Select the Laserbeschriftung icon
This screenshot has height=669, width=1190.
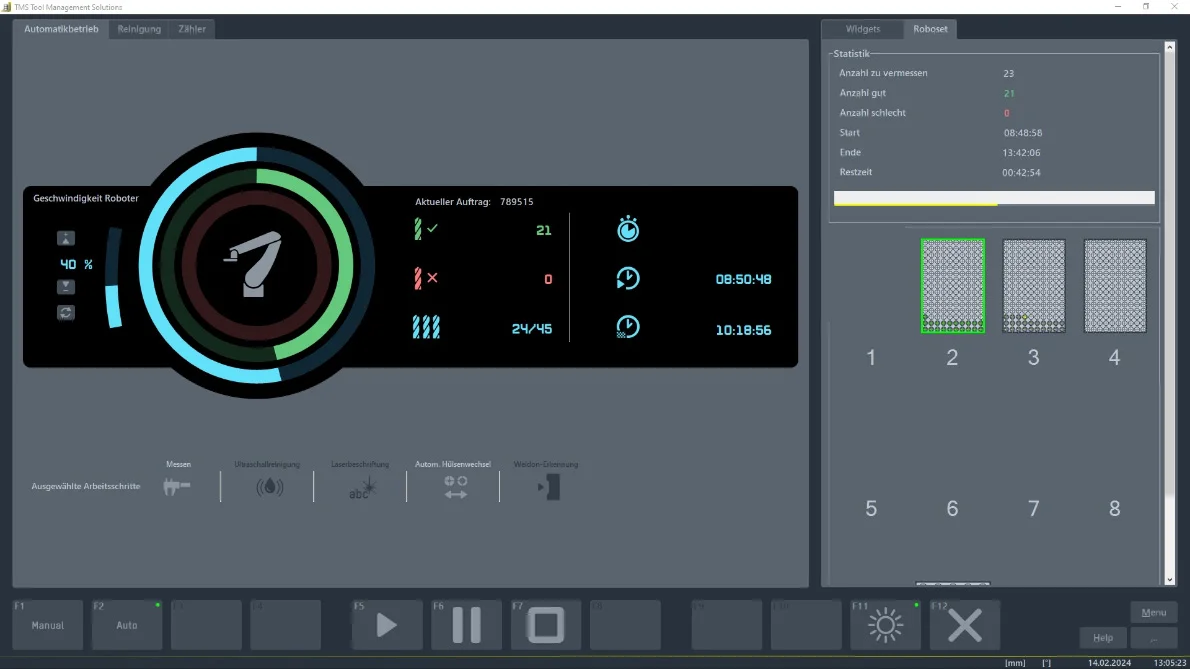pos(360,487)
